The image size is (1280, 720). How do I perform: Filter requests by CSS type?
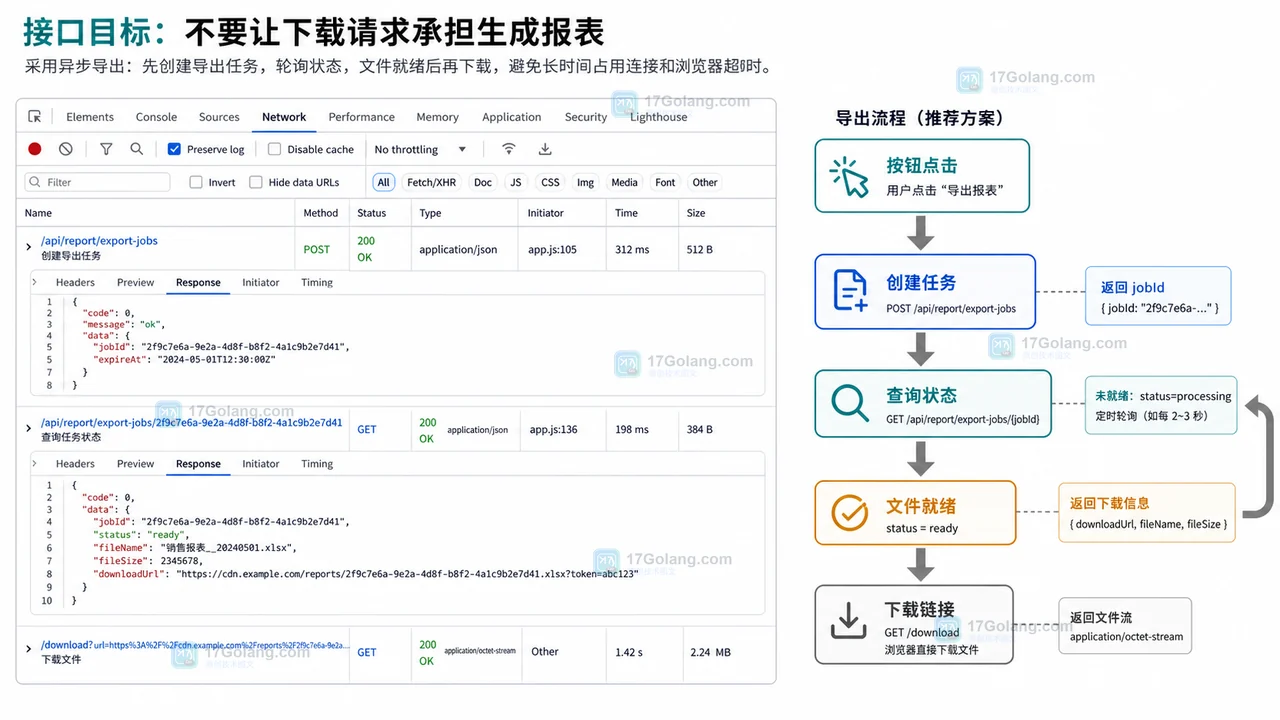550,182
